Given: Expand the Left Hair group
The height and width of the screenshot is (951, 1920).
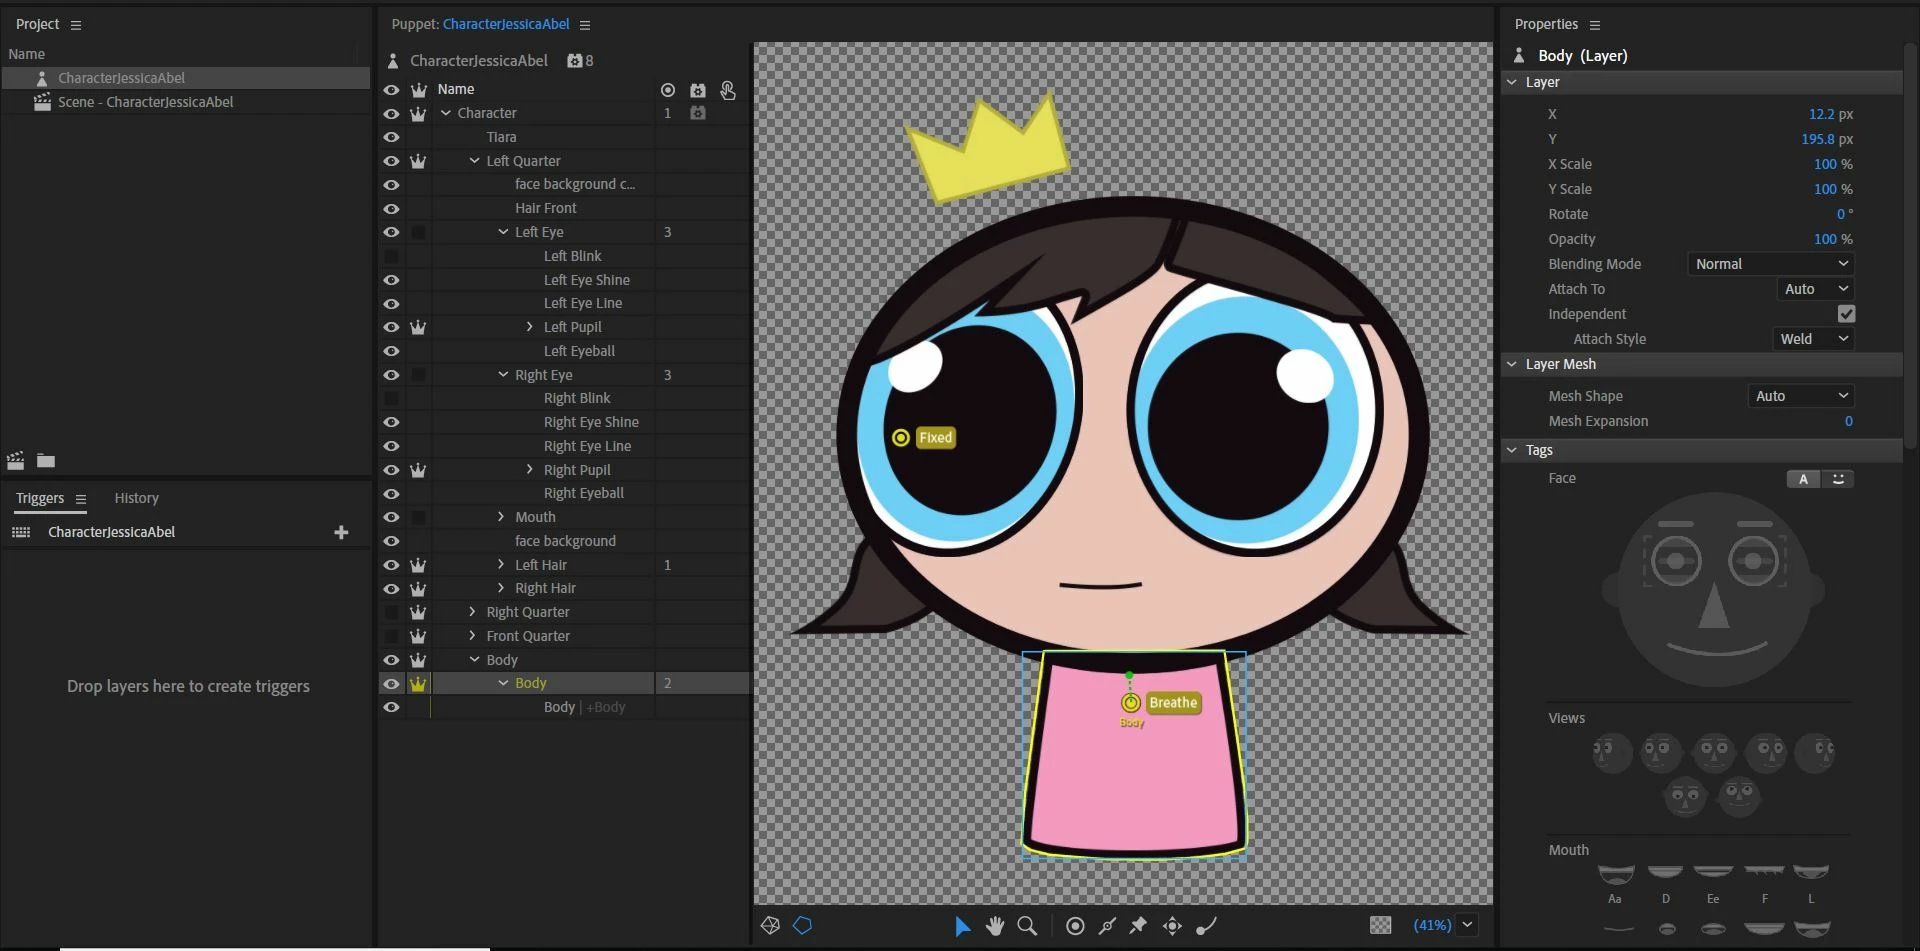Looking at the screenshot, I should pyautogui.click(x=501, y=565).
